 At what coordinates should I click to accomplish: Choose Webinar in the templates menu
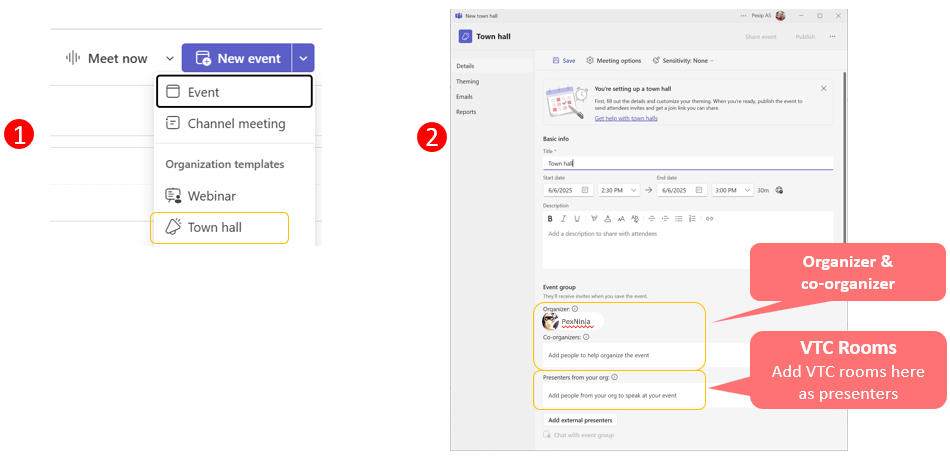point(211,196)
